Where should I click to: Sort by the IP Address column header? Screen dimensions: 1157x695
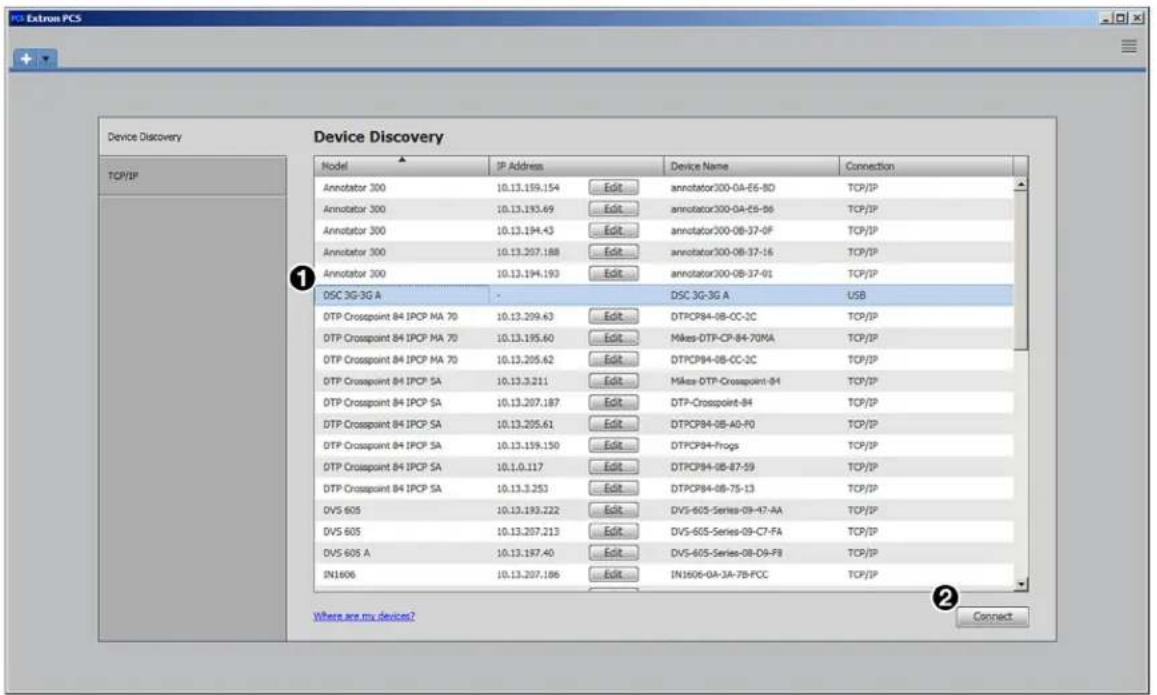click(576, 166)
